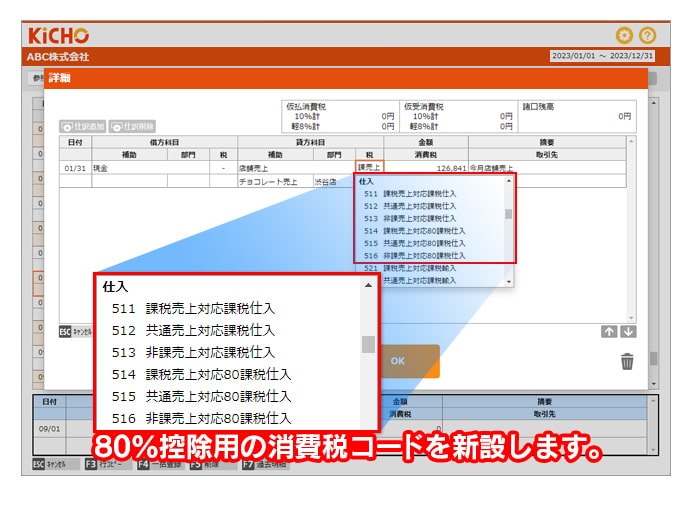
Task: Click the tax list scrollbar thumb
Action: coord(509,214)
